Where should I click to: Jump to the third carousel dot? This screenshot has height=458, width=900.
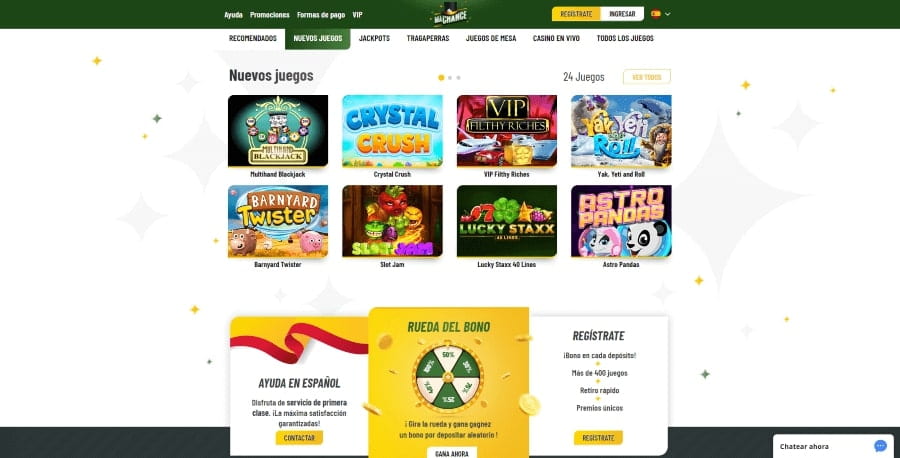click(x=458, y=77)
